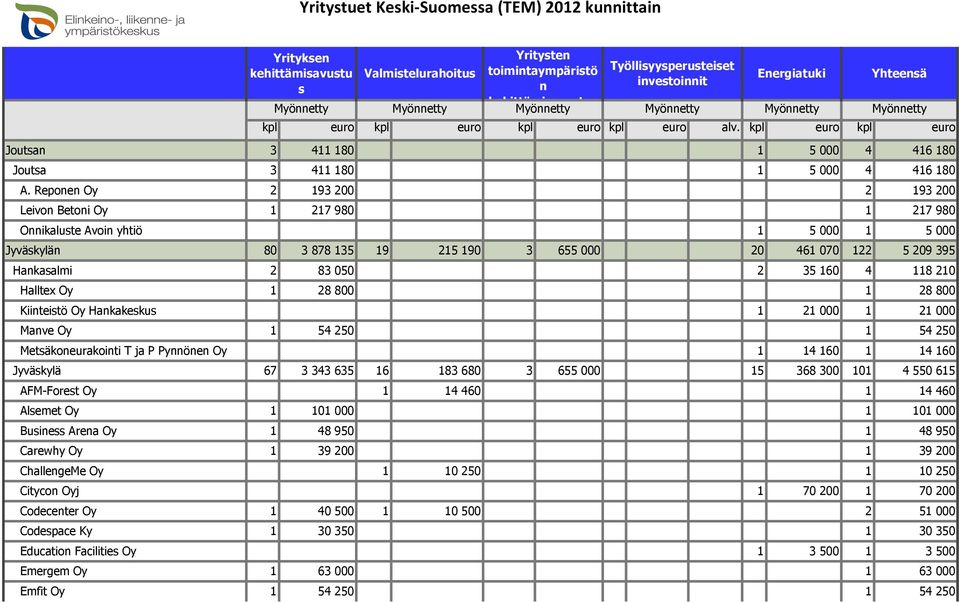
Task: Select the Carewhy Oy row
Action: tap(480, 451)
